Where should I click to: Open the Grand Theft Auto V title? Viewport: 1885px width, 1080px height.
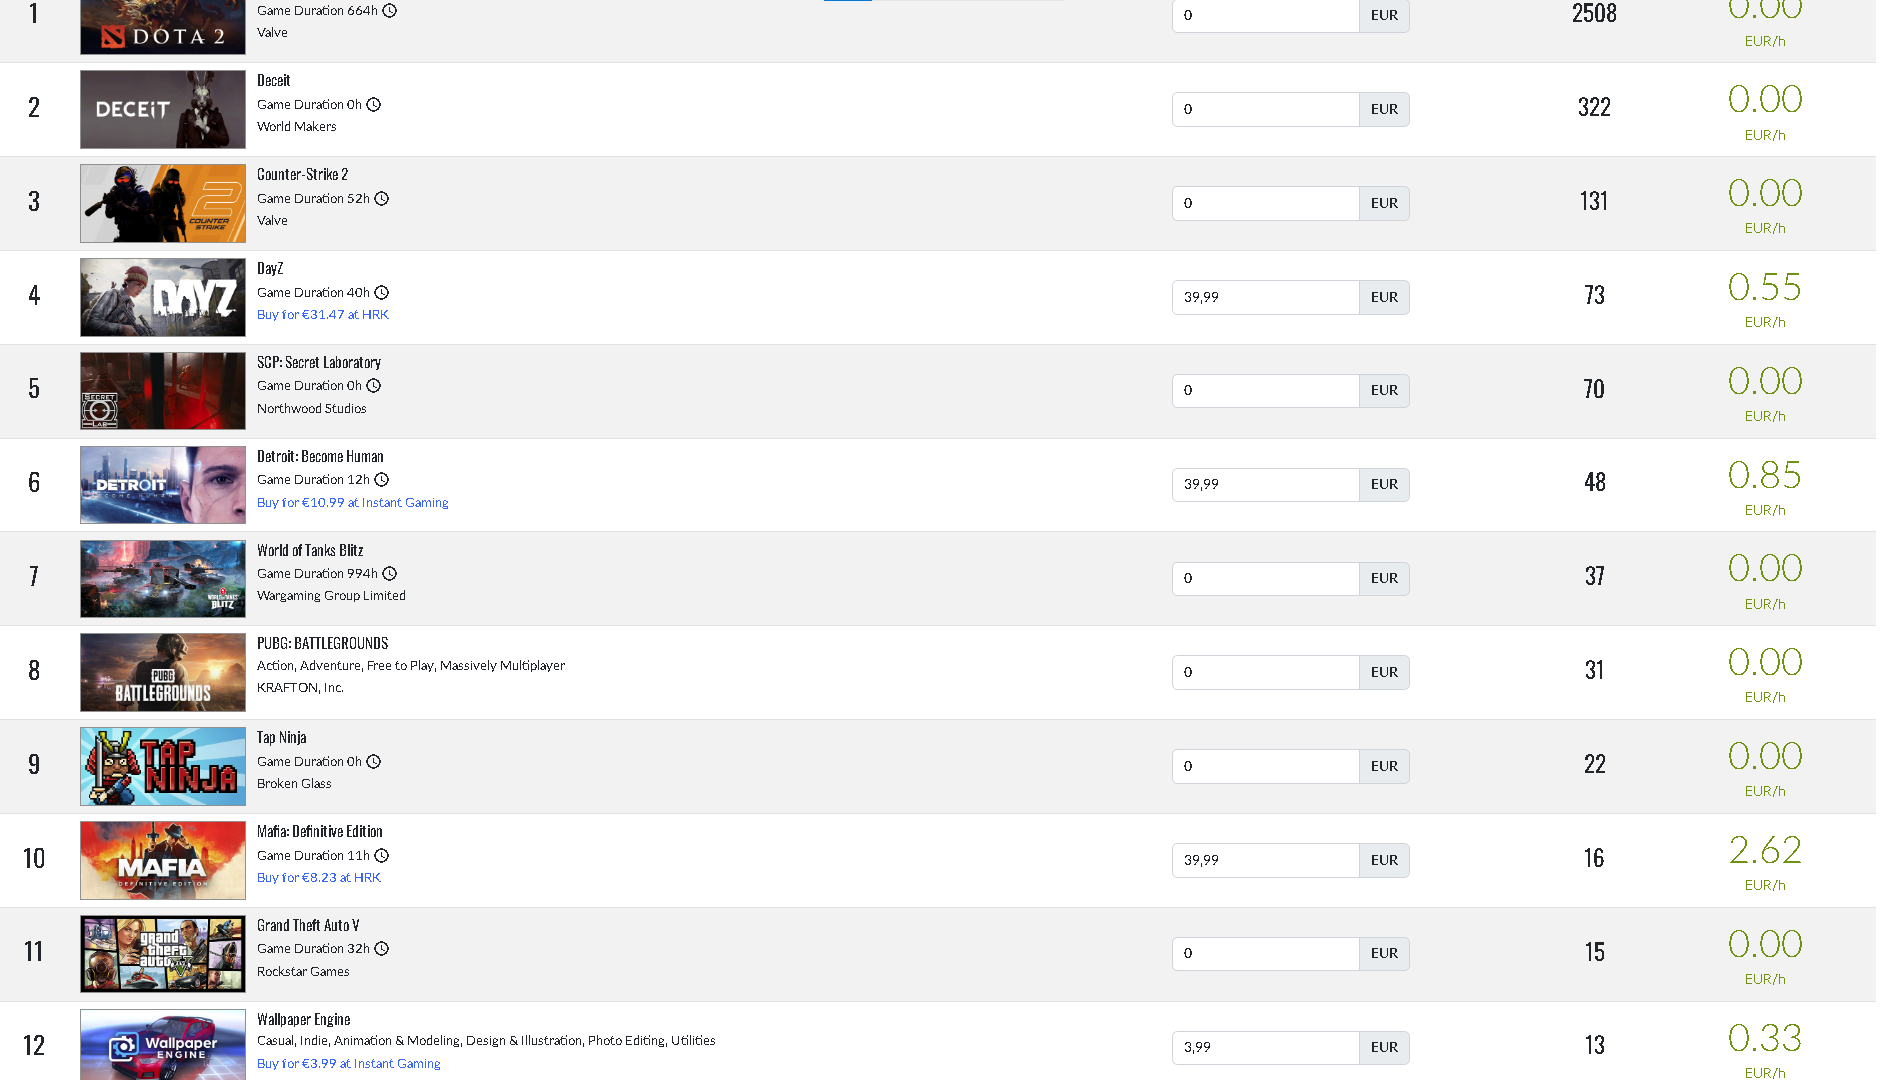308,926
